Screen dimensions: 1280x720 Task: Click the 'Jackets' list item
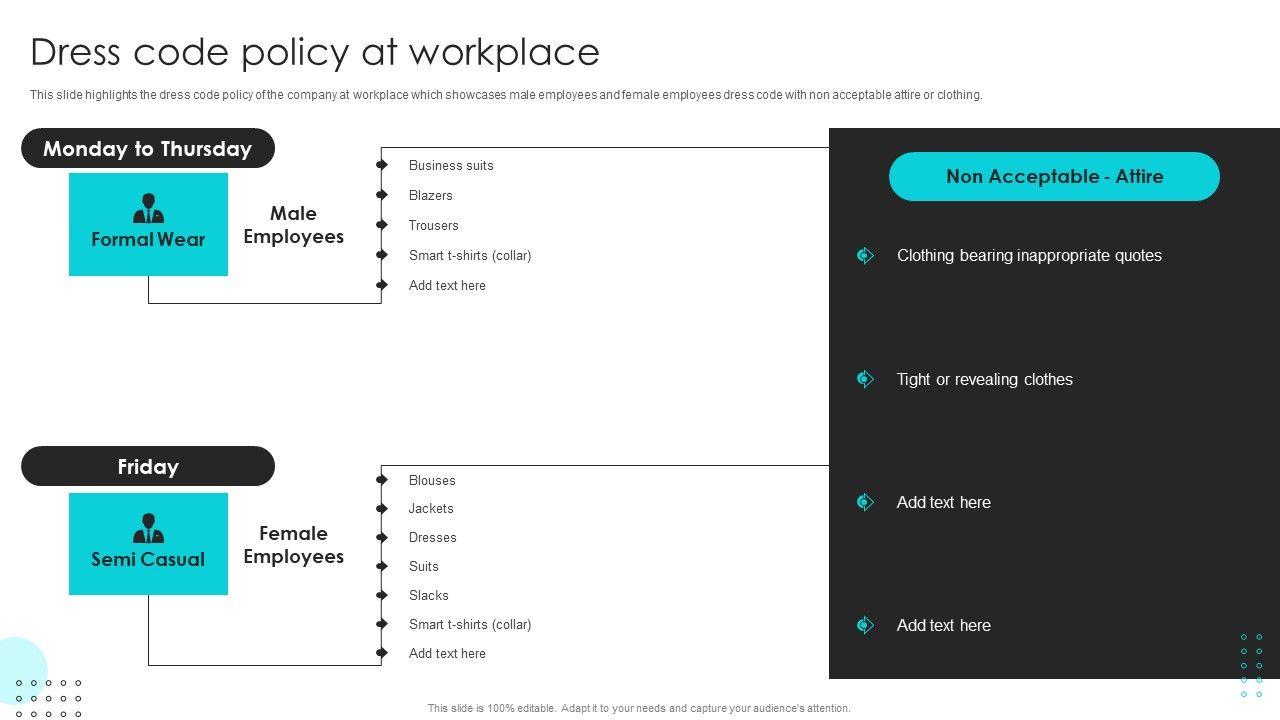(431, 508)
